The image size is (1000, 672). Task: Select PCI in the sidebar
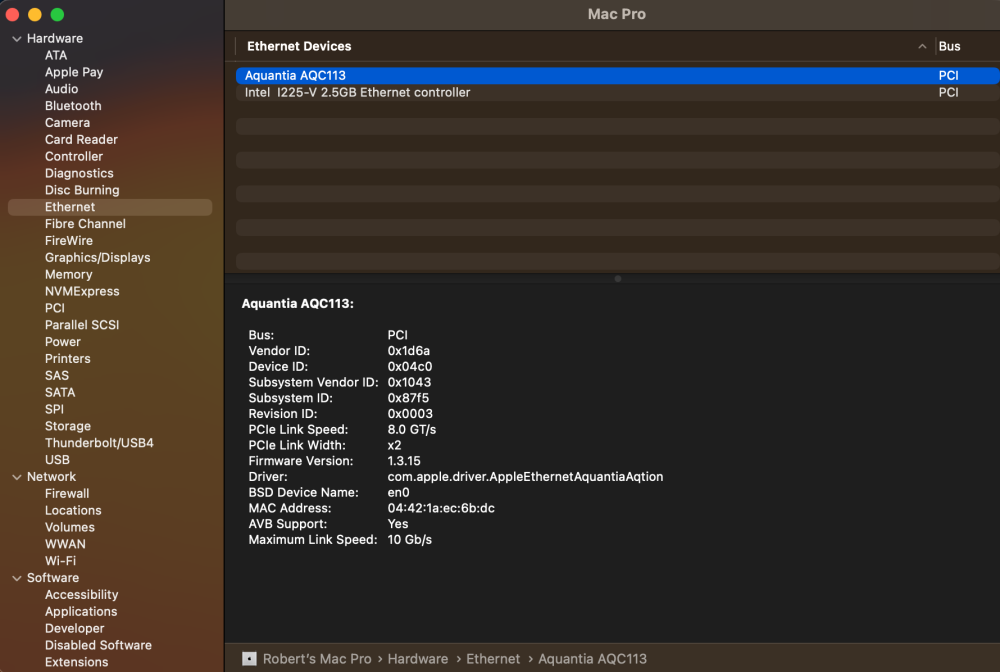pos(54,308)
